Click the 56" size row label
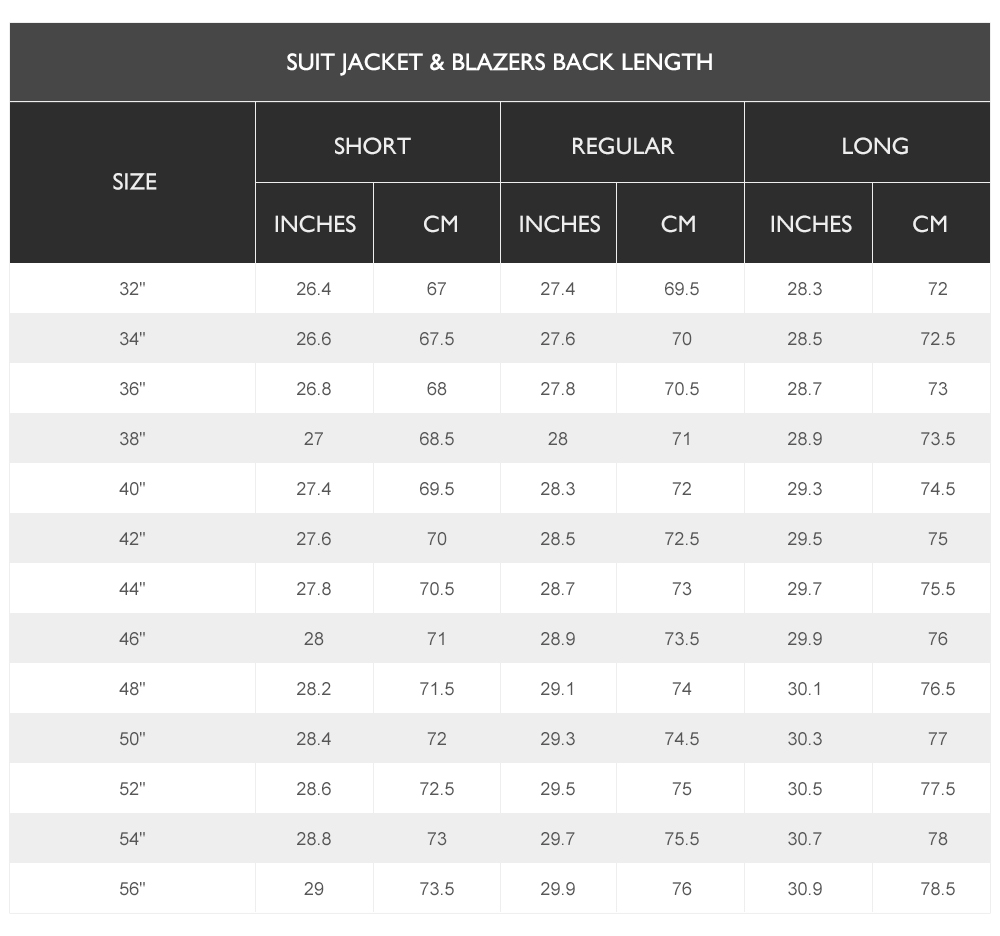 point(132,889)
